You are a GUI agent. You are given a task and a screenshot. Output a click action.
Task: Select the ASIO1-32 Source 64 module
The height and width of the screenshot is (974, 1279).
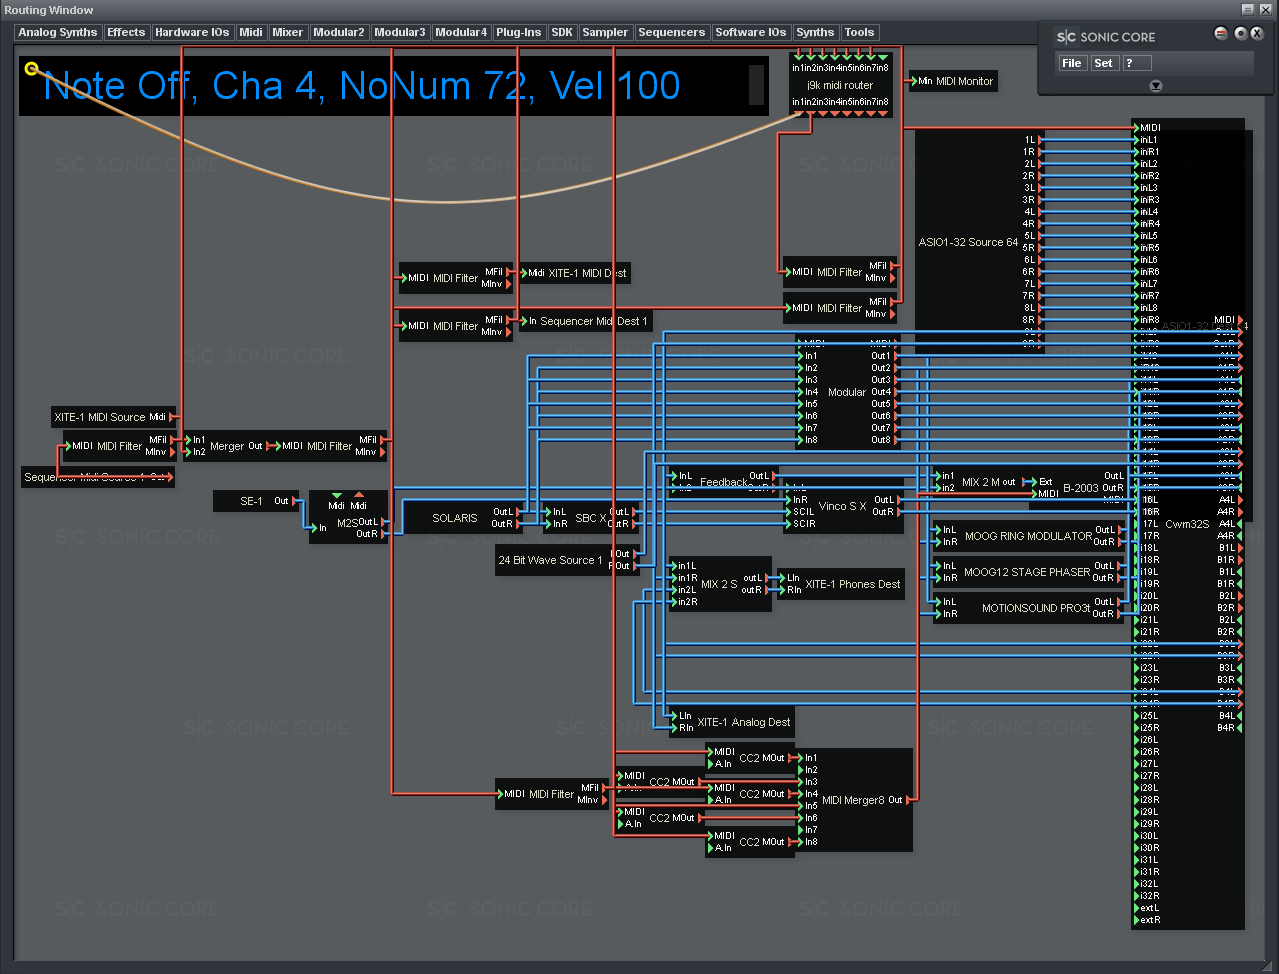[x=968, y=242]
